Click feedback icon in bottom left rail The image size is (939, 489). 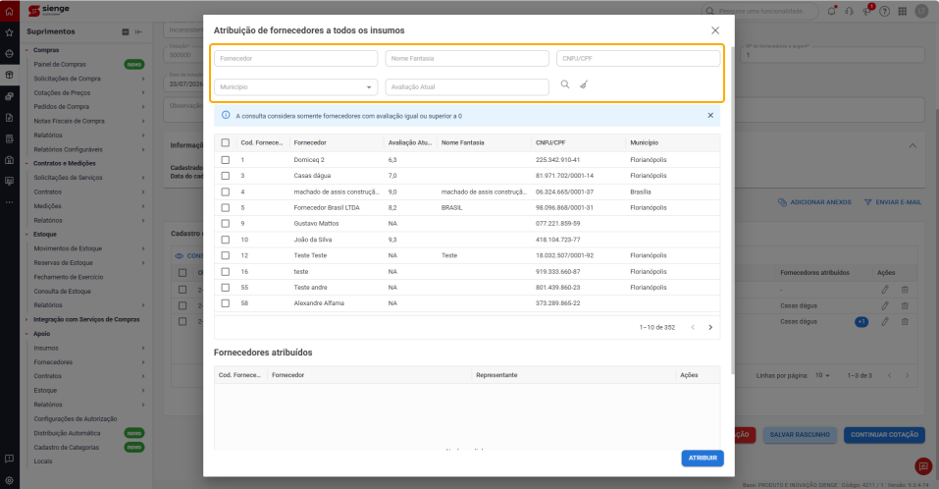point(10,459)
